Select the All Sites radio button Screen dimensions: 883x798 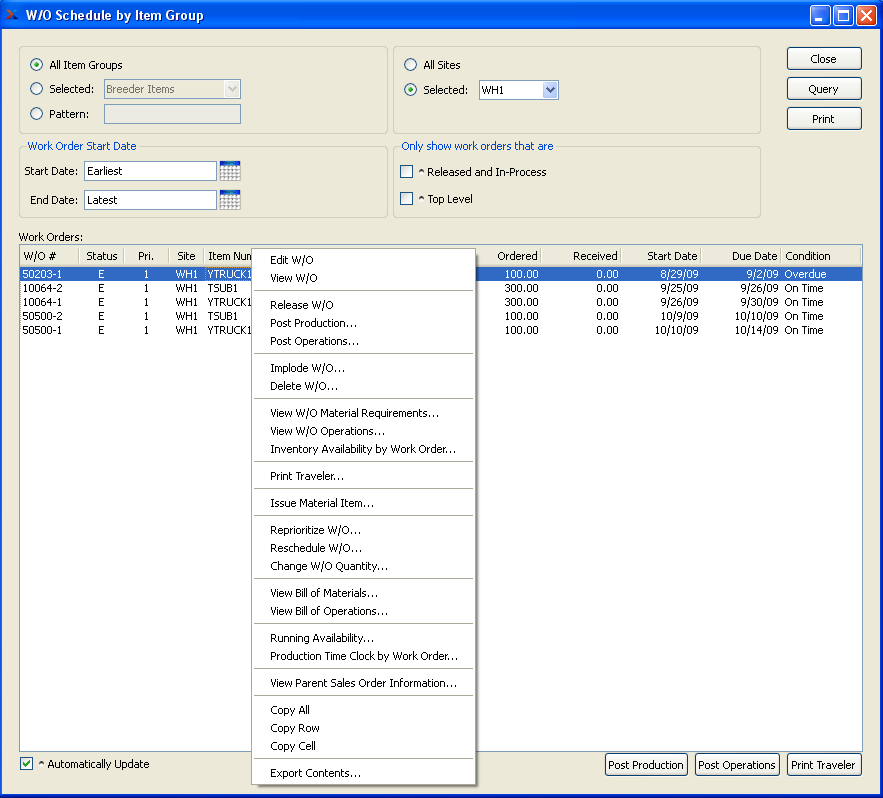tap(411, 65)
